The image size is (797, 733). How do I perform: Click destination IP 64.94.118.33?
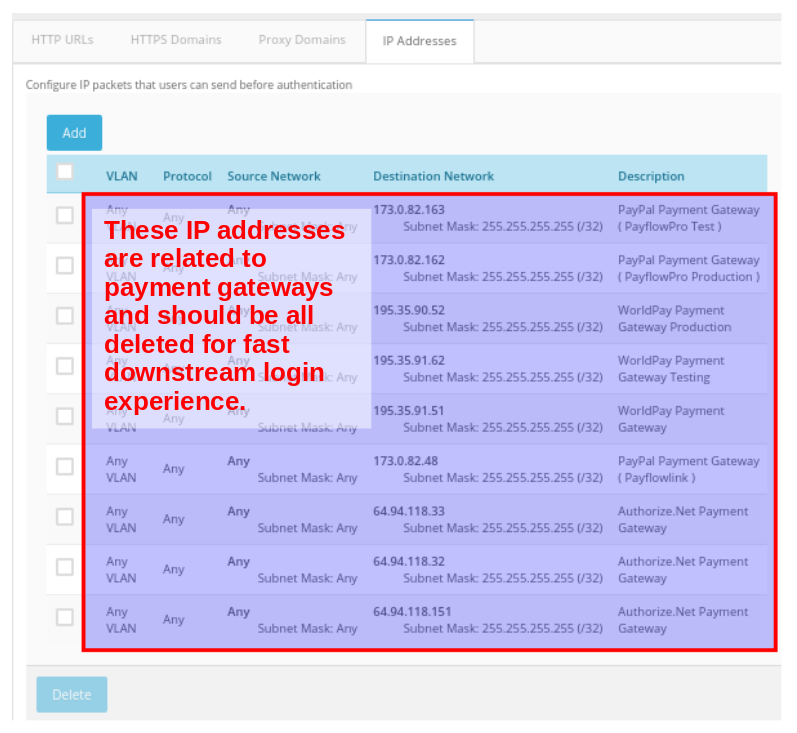[409, 512]
